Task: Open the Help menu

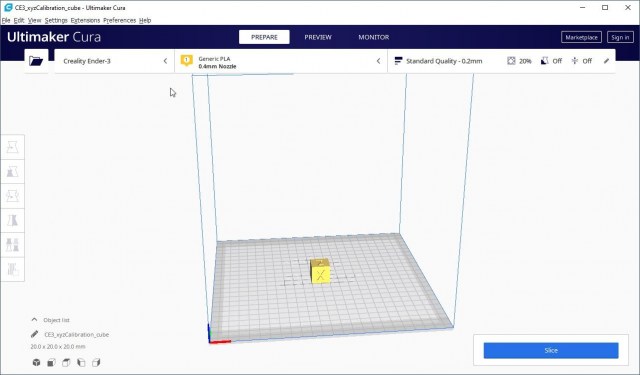Action: click(145, 20)
